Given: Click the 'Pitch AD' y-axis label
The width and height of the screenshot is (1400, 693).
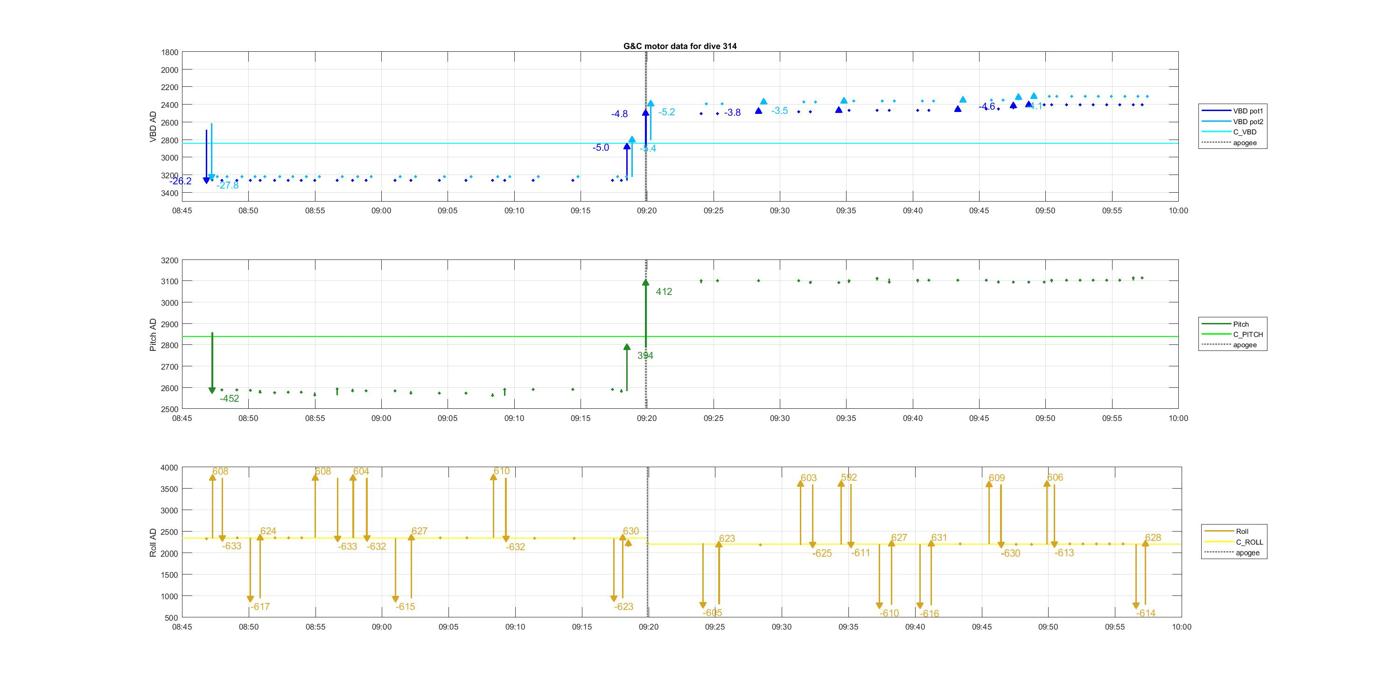Looking at the screenshot, I should coord(154,334).
